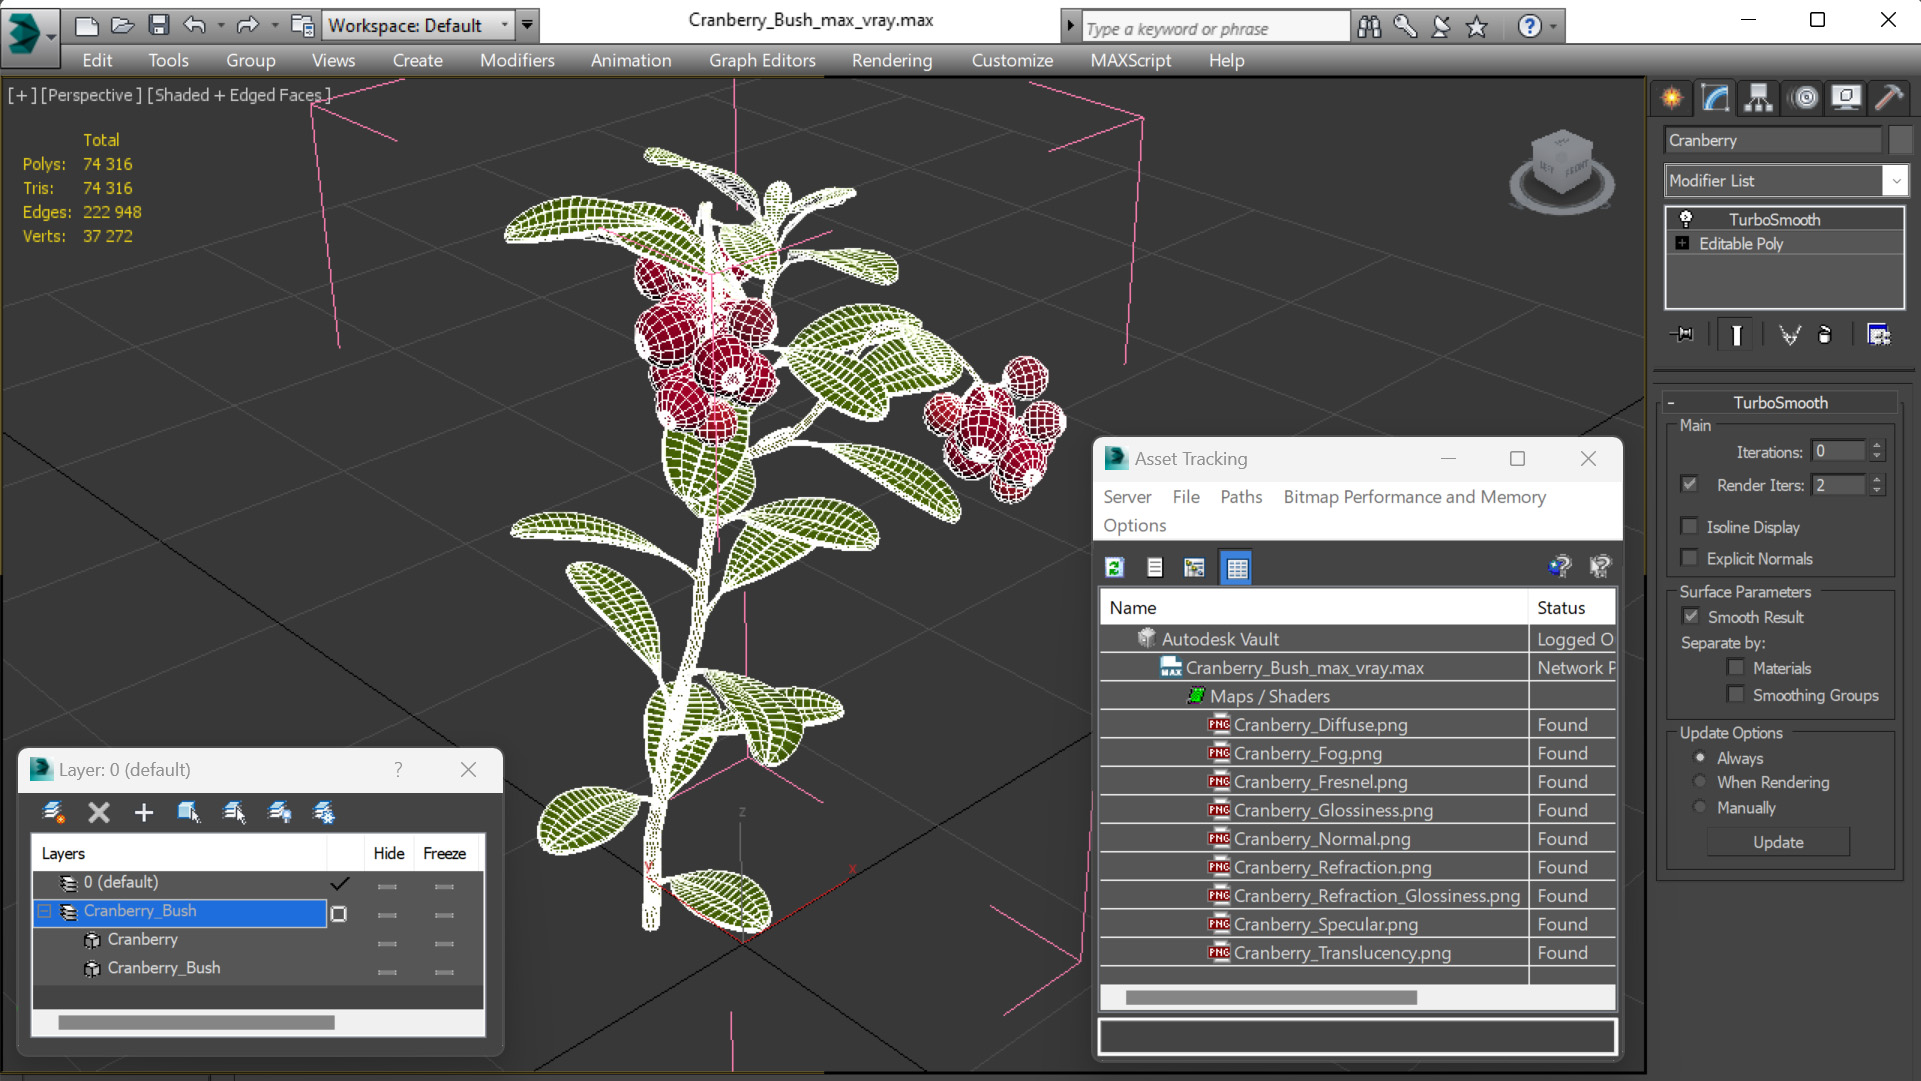The height and width of the screenshot is (1081, 1921).
Task: Open the Utilities hammer panel
Action: click(x=1889, y=98)
